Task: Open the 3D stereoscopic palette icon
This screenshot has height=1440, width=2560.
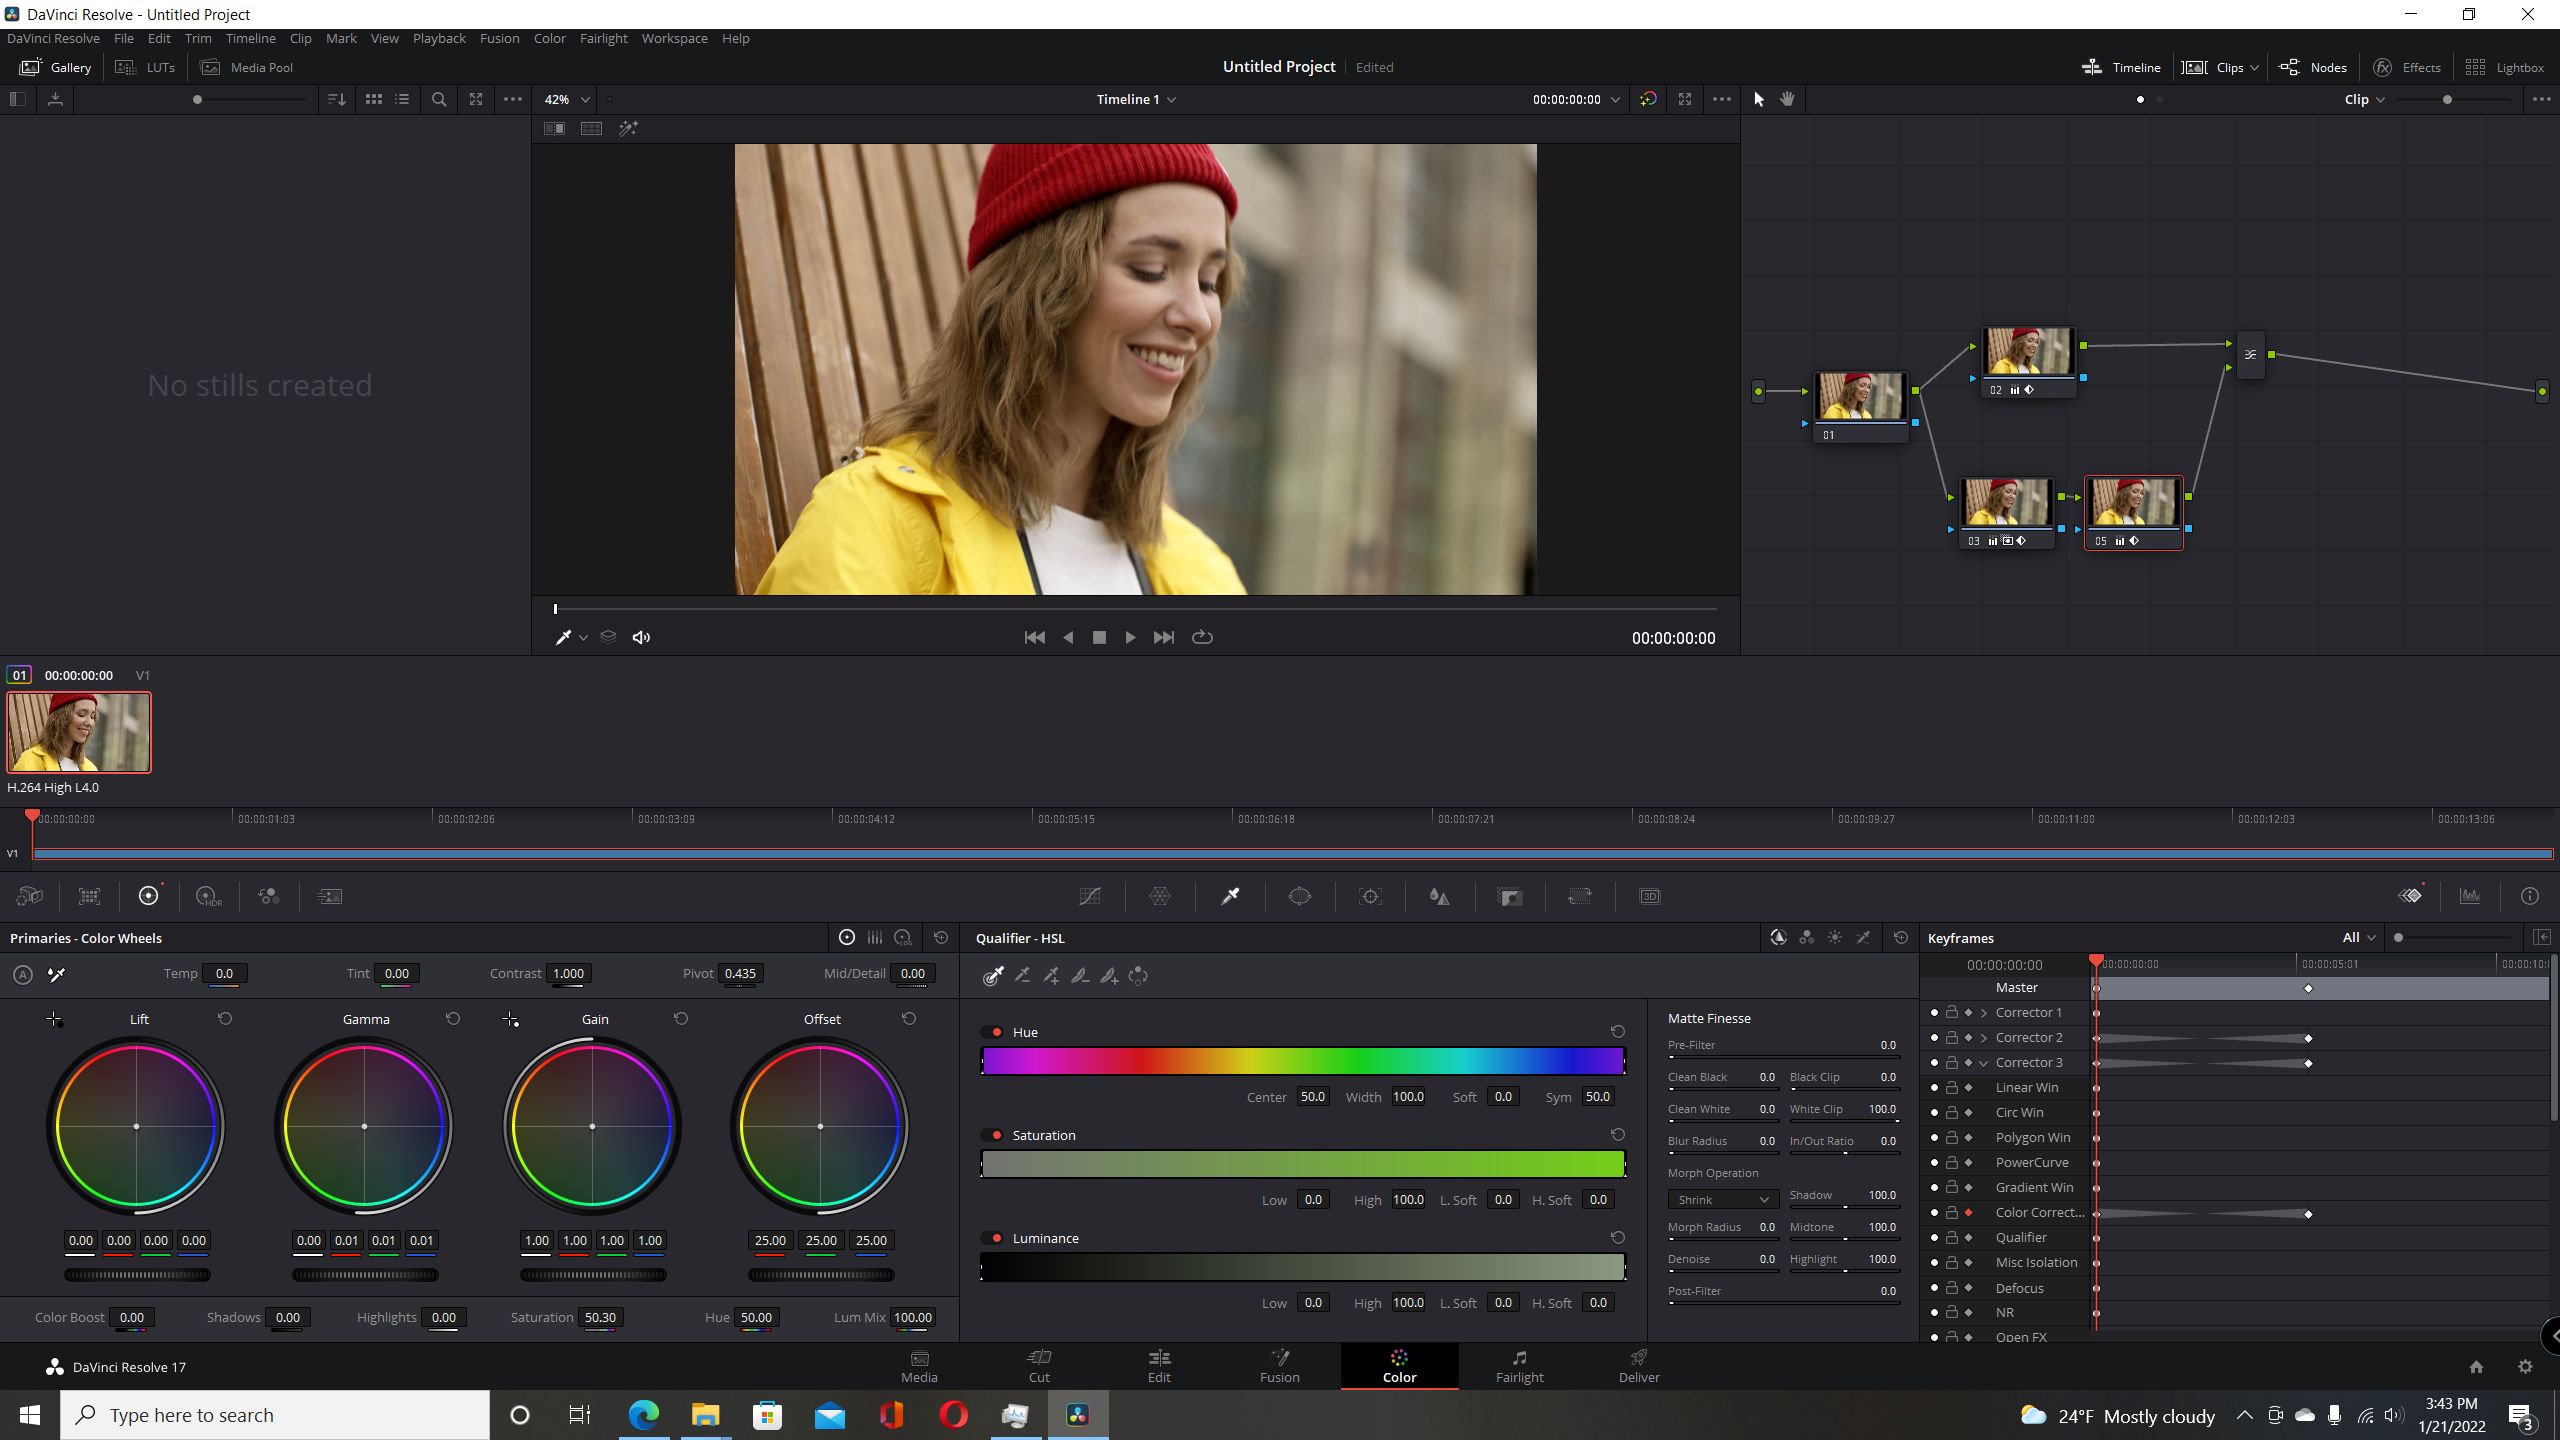Action: tap(1650, 897)
